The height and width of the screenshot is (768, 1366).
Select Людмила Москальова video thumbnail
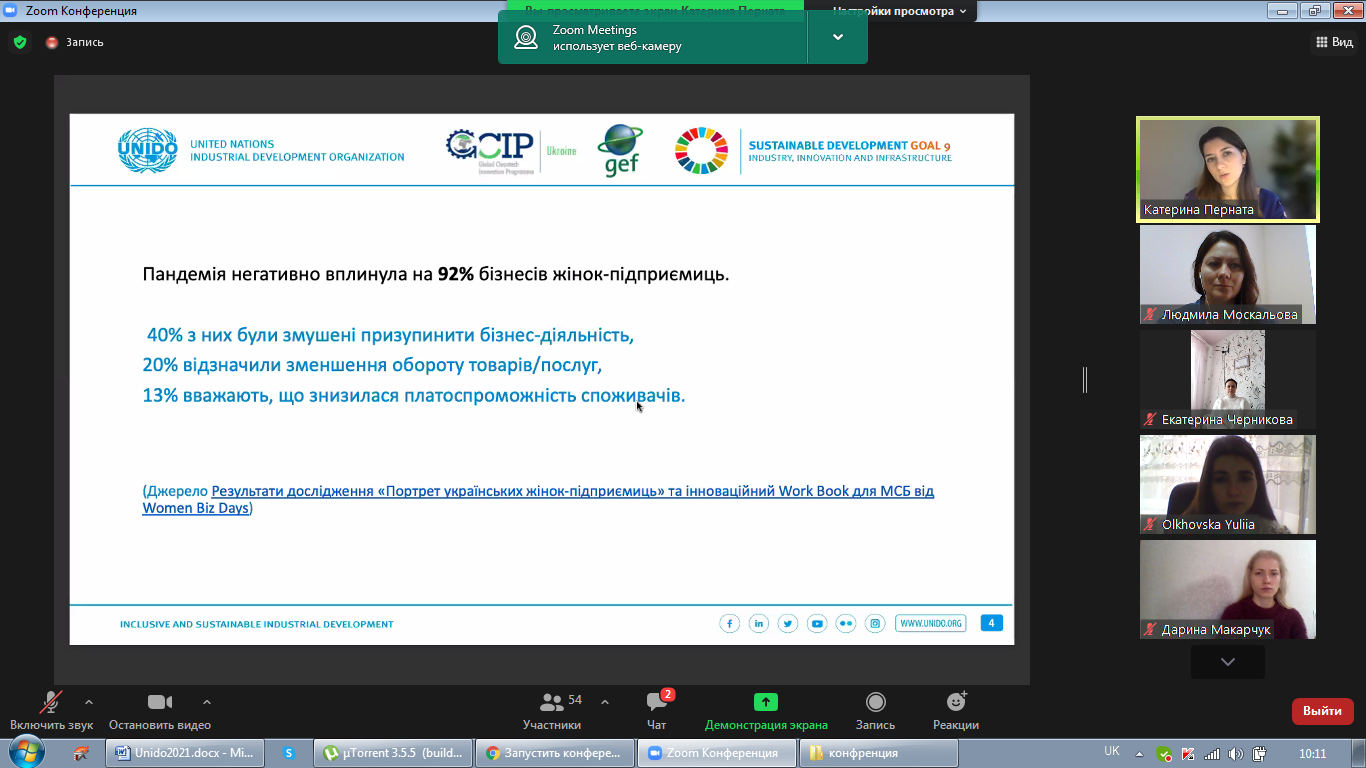1227,274
